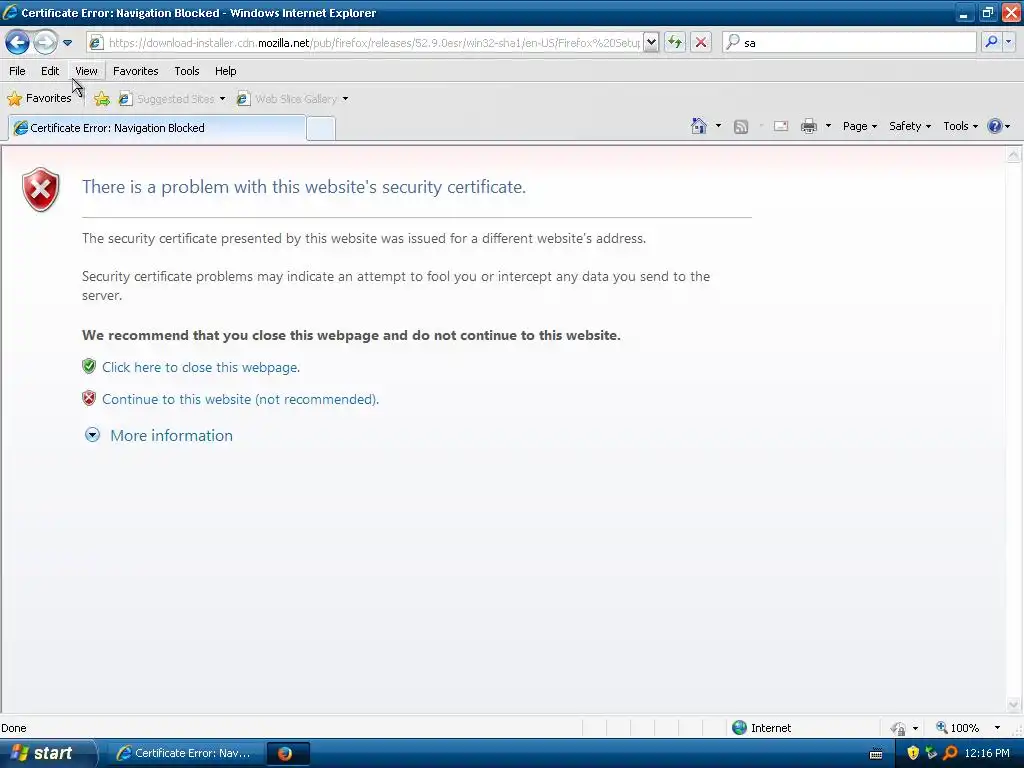
Task: Click the Print icon
Action: pyautogui.click(x=808, y=126)
